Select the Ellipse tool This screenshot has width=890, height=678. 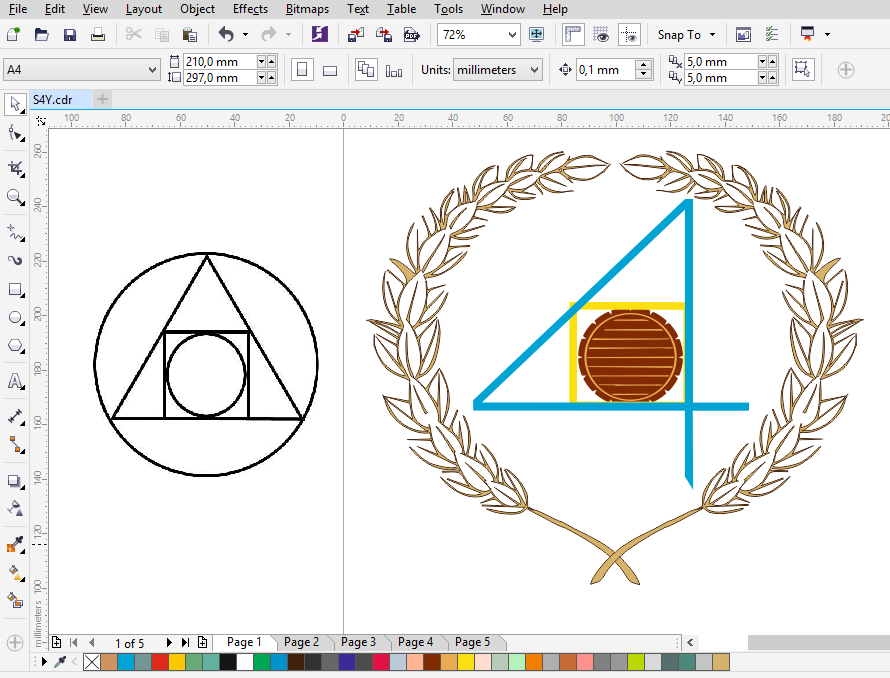point(15,317)
